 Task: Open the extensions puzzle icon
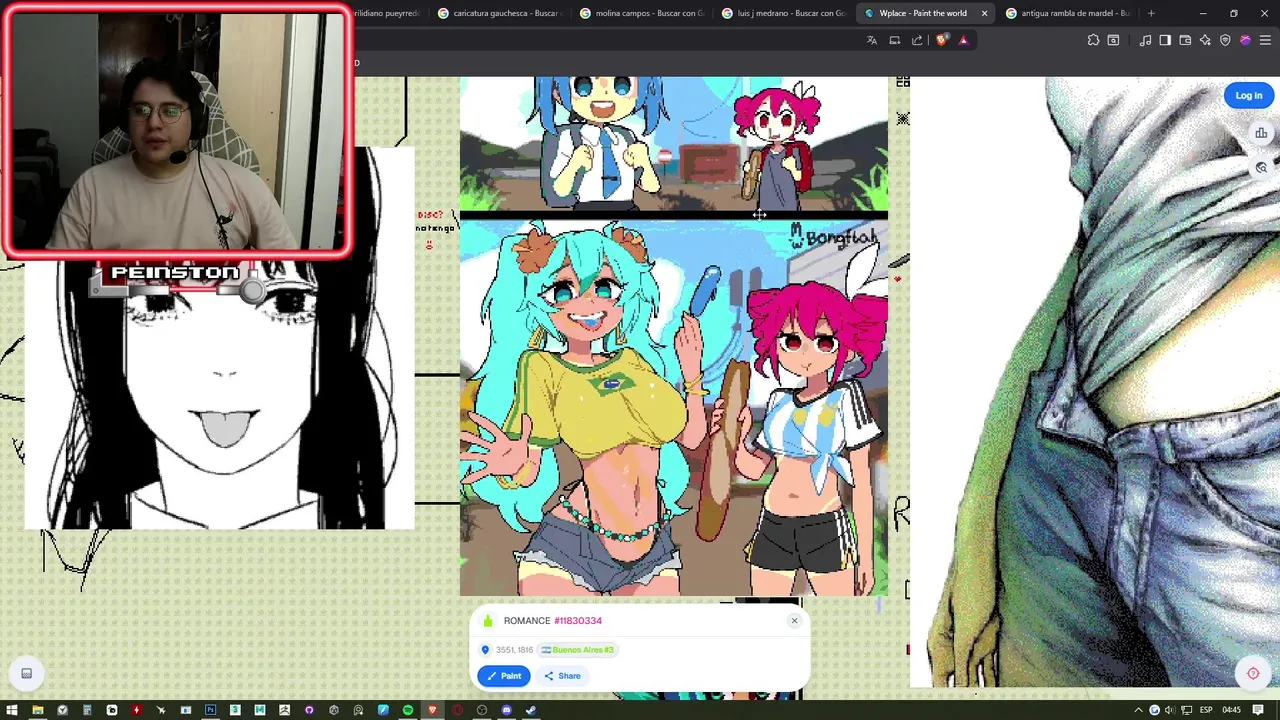coord(1093,40)
